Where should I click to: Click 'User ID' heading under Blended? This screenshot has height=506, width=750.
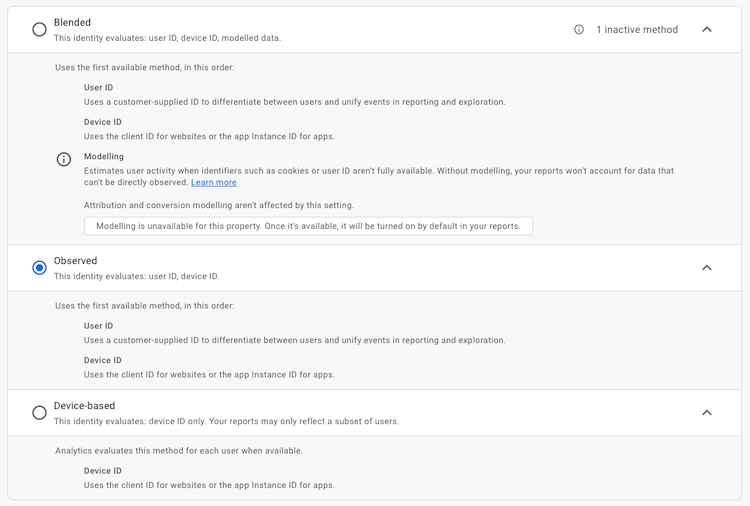[99, 88]
